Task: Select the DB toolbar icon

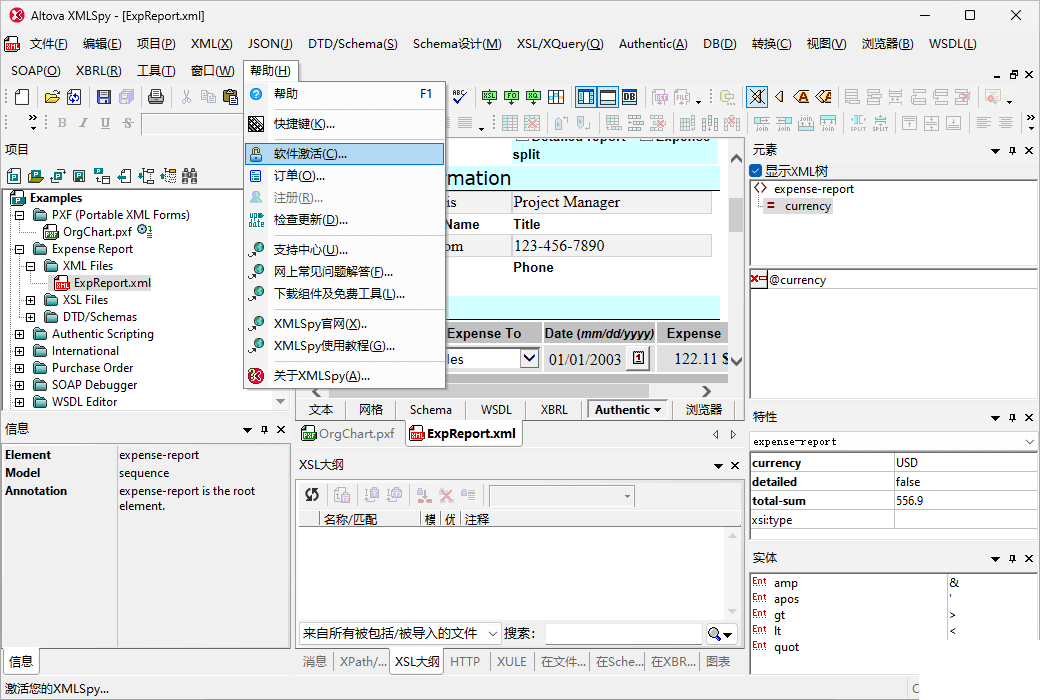Action: [x=630, y=98]
